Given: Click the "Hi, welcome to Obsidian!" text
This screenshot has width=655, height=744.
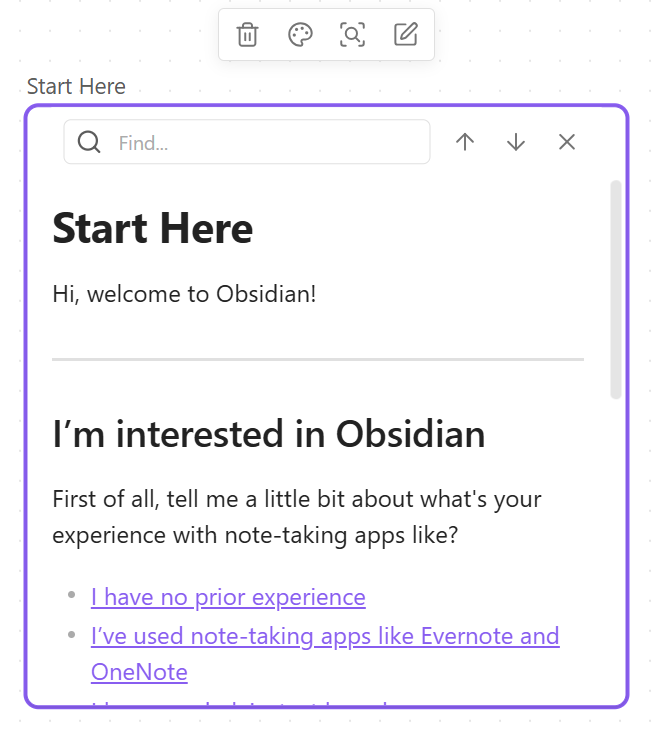Looking at the screenshot, I should pyautogui.click(x=184, y=295).
